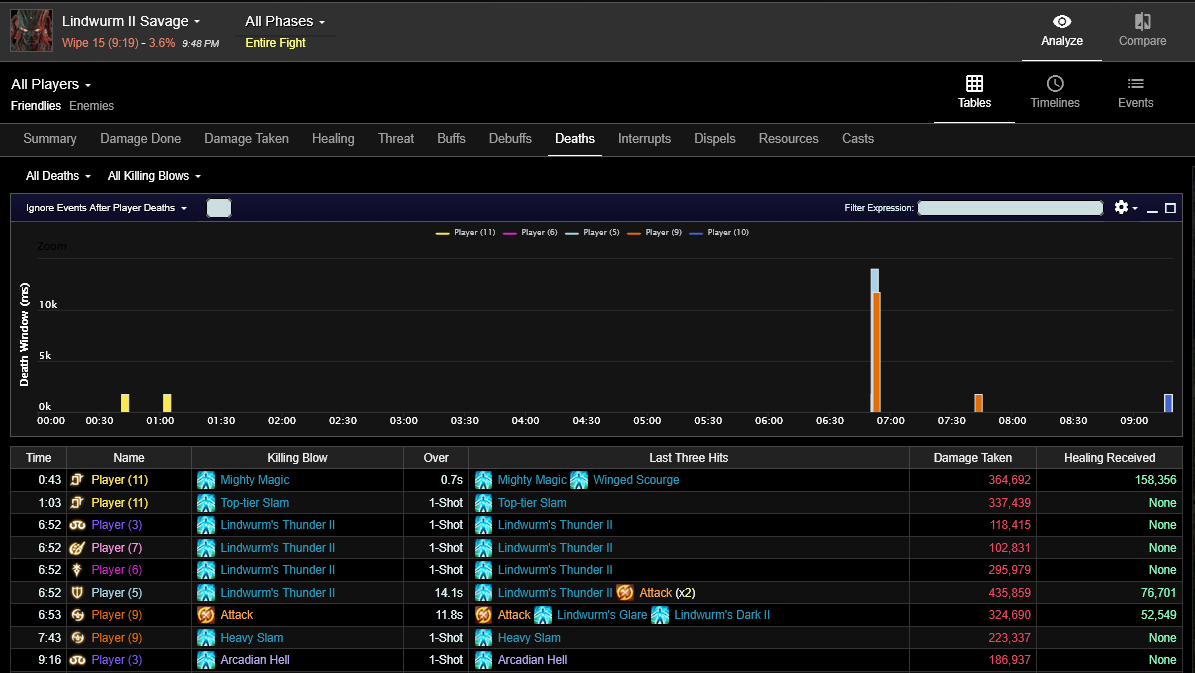
Task: Click job icon for Player (3) at 9:16
Action: 77,660
